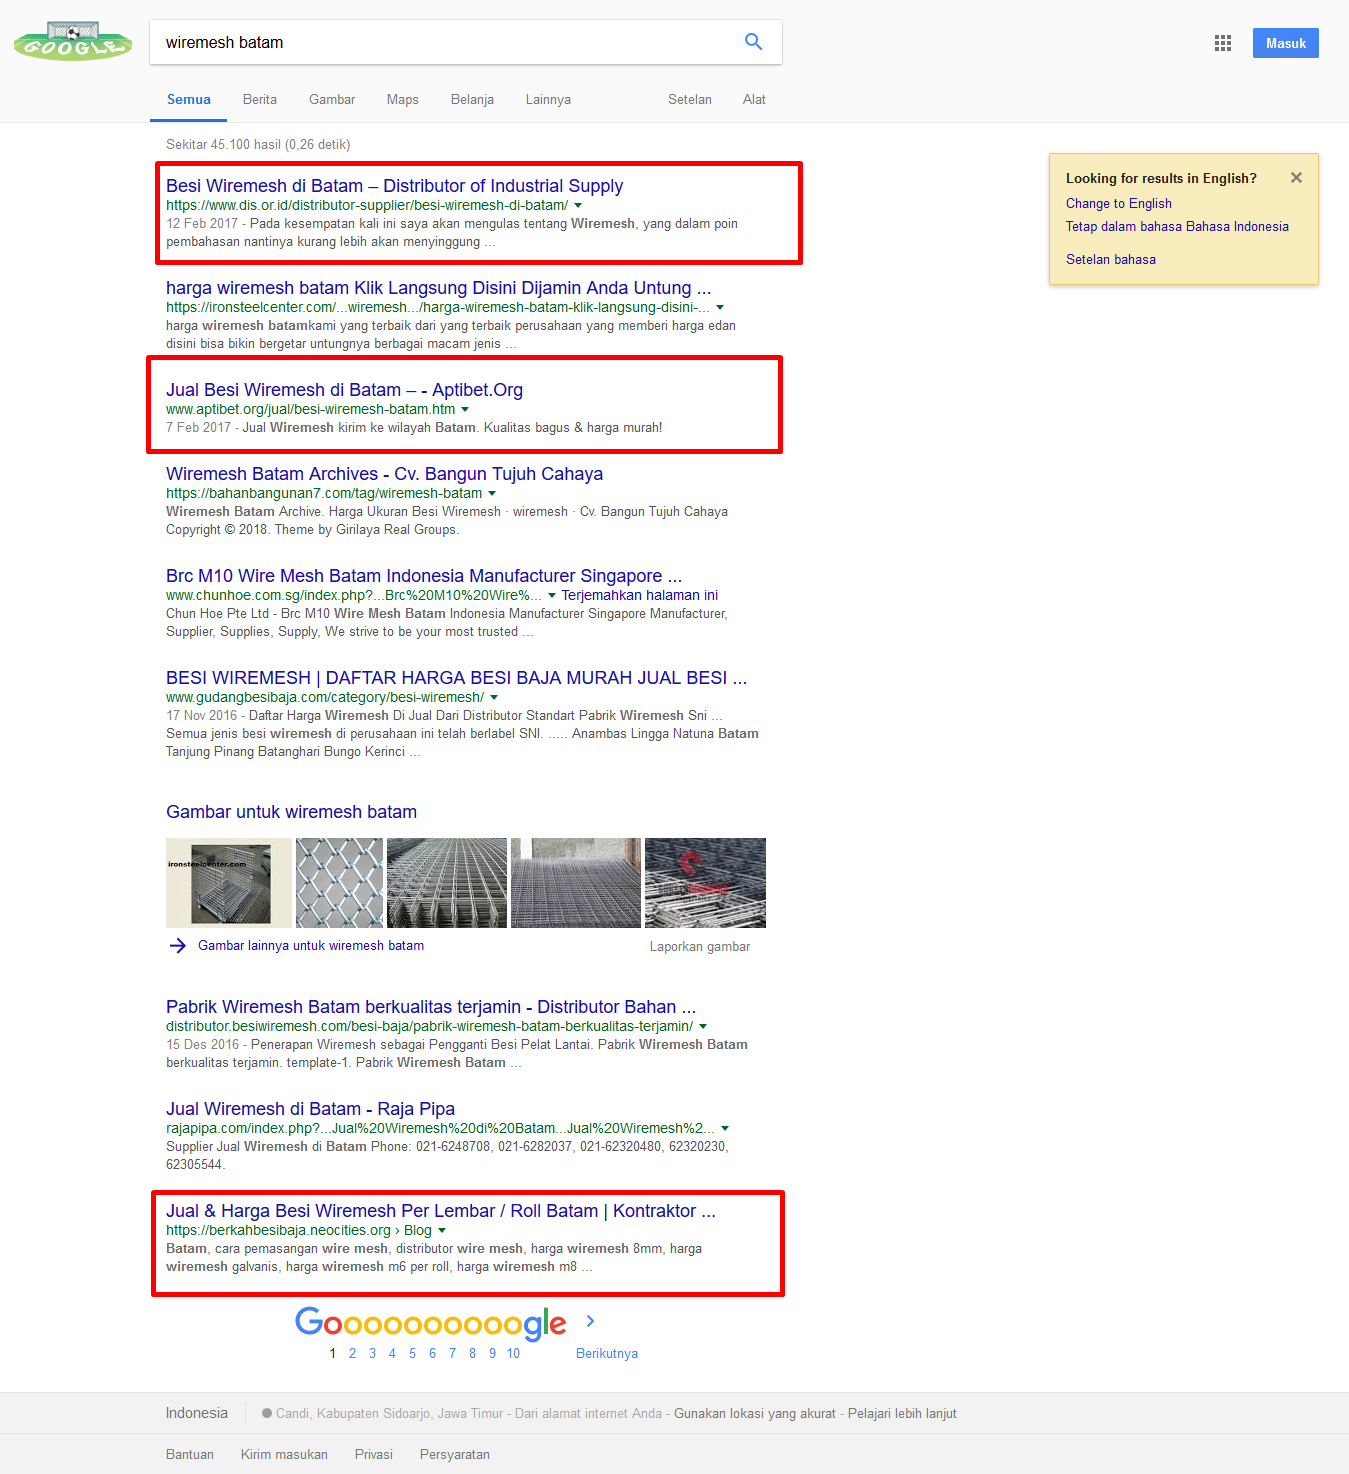Open harga wiremesh batam Klik Langsung result
Screen dimensions: 1349x1474
click(x=439, y=288)
